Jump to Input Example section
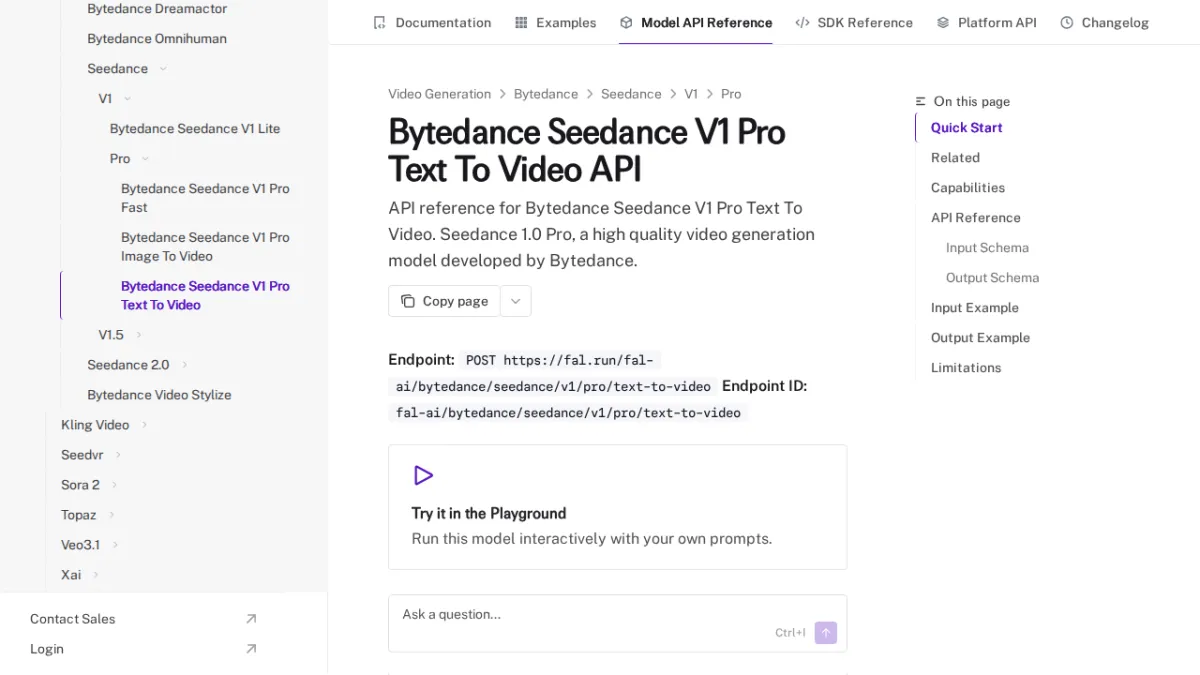This screenshot has height=675, width=1200. 975,308
